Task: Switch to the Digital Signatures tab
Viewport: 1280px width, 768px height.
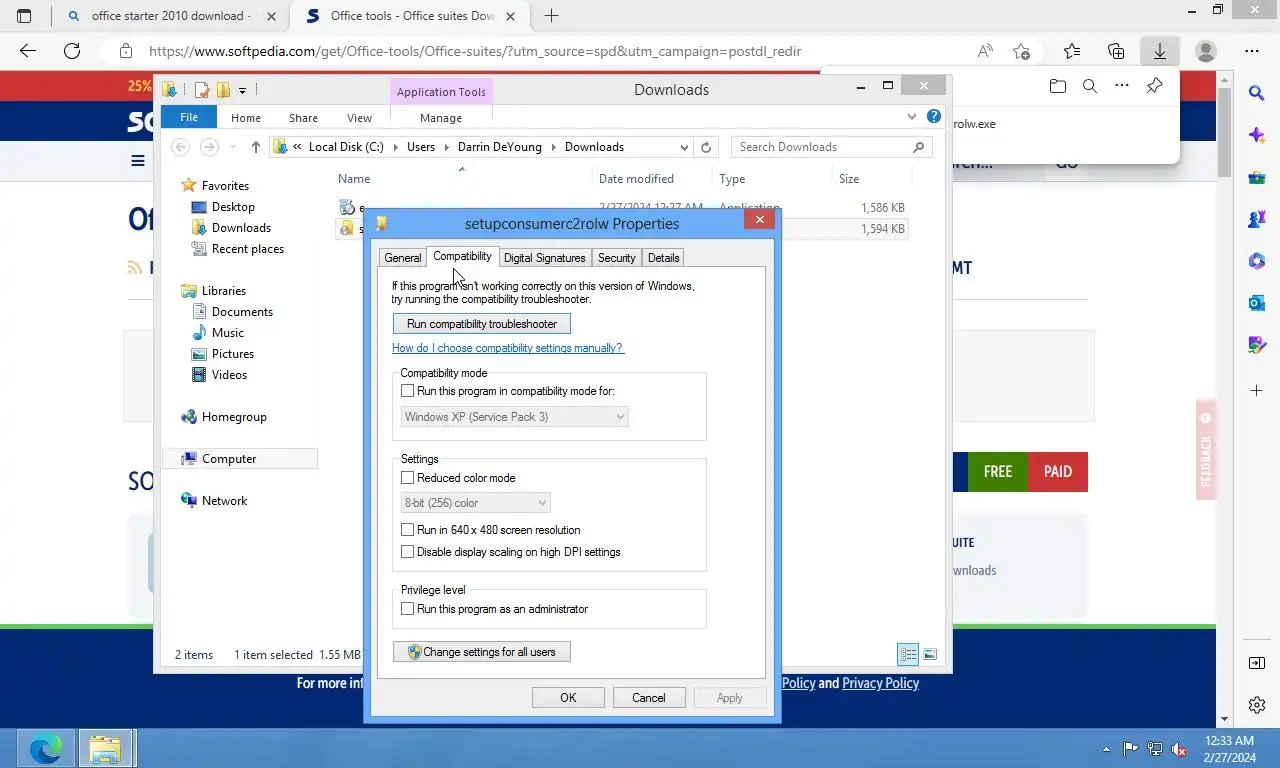Action: [544, 258]
